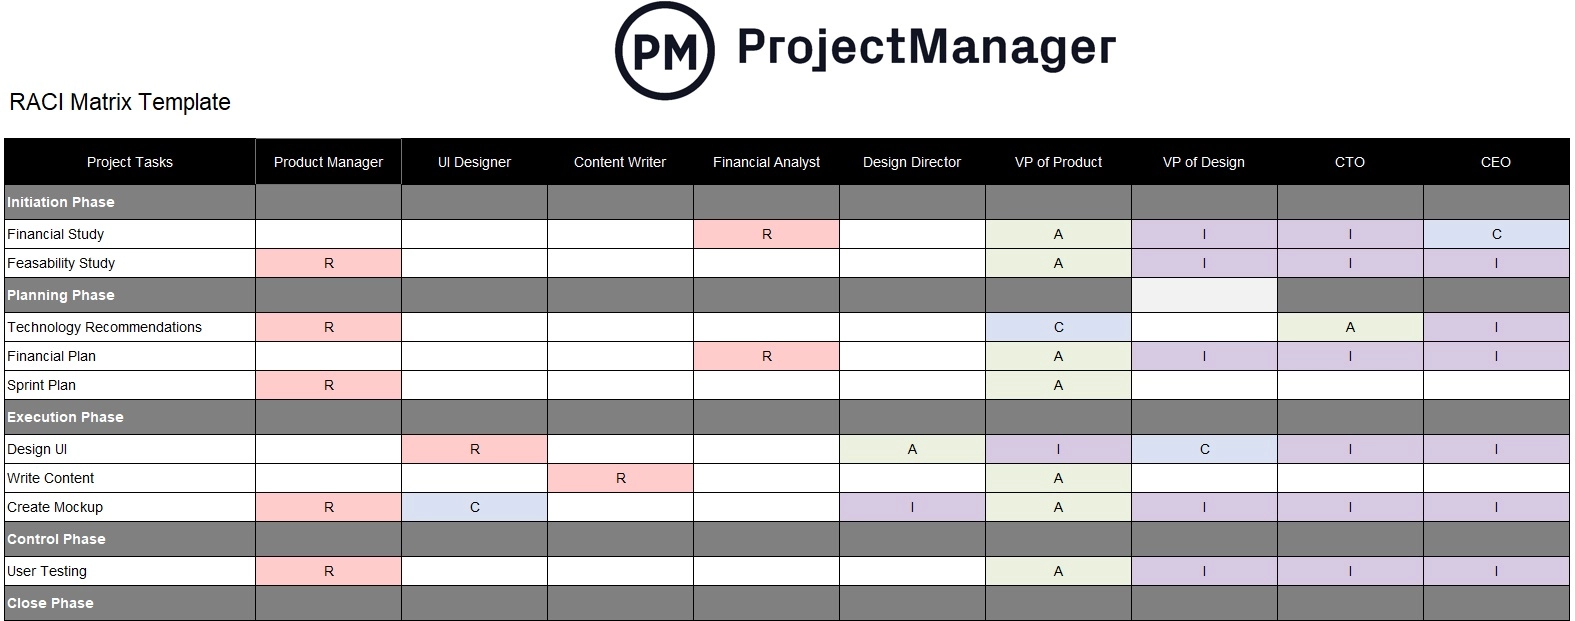The width and height of the screenshot is (1575, 621).
Task: Select the Project Tasks header cell
Action: pos(130,162)
